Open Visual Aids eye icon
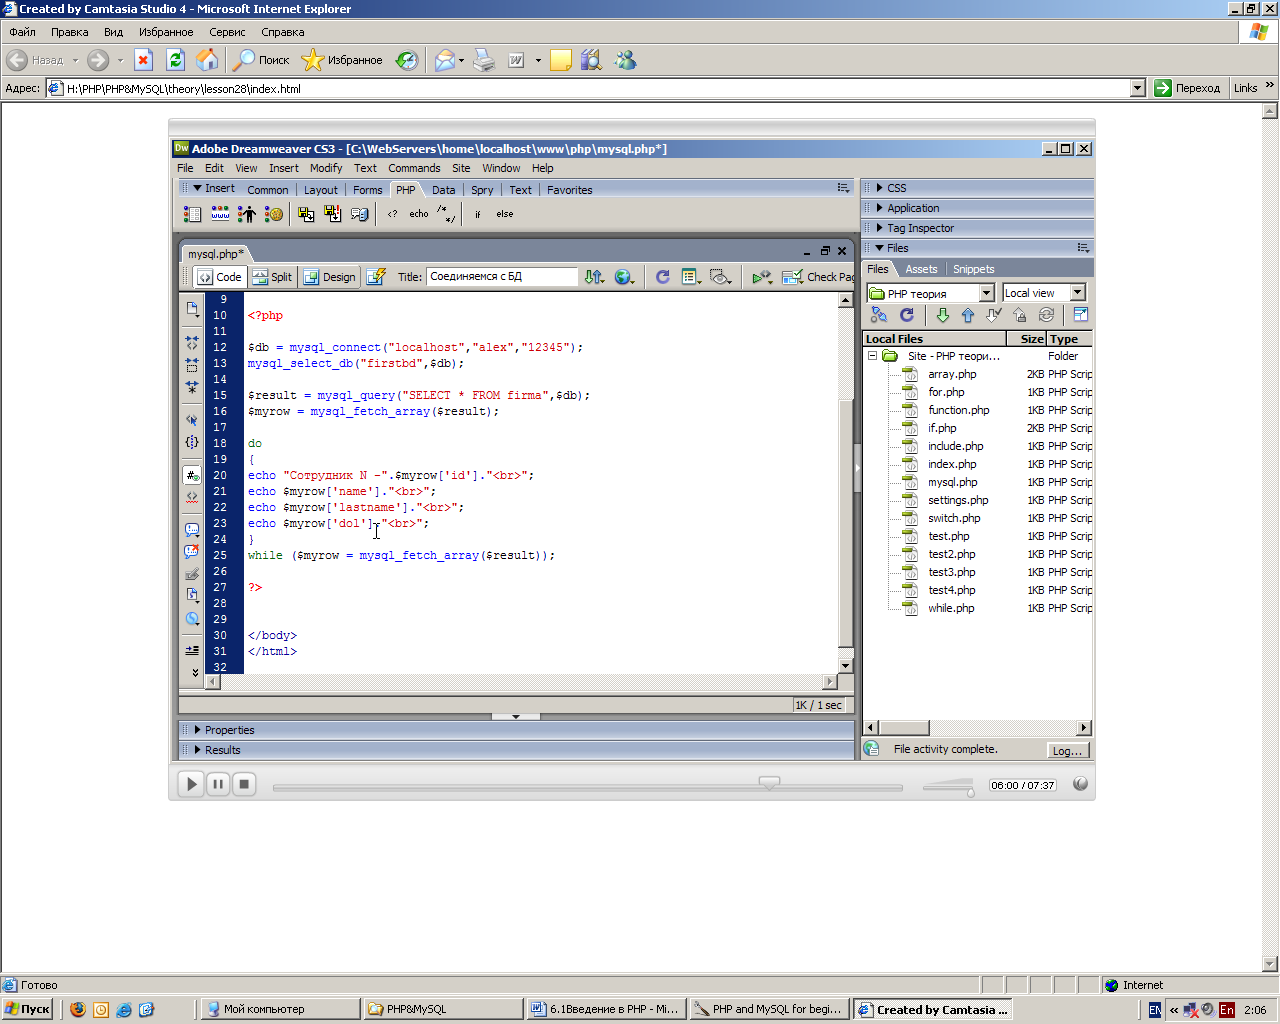 tap(720, 277)
